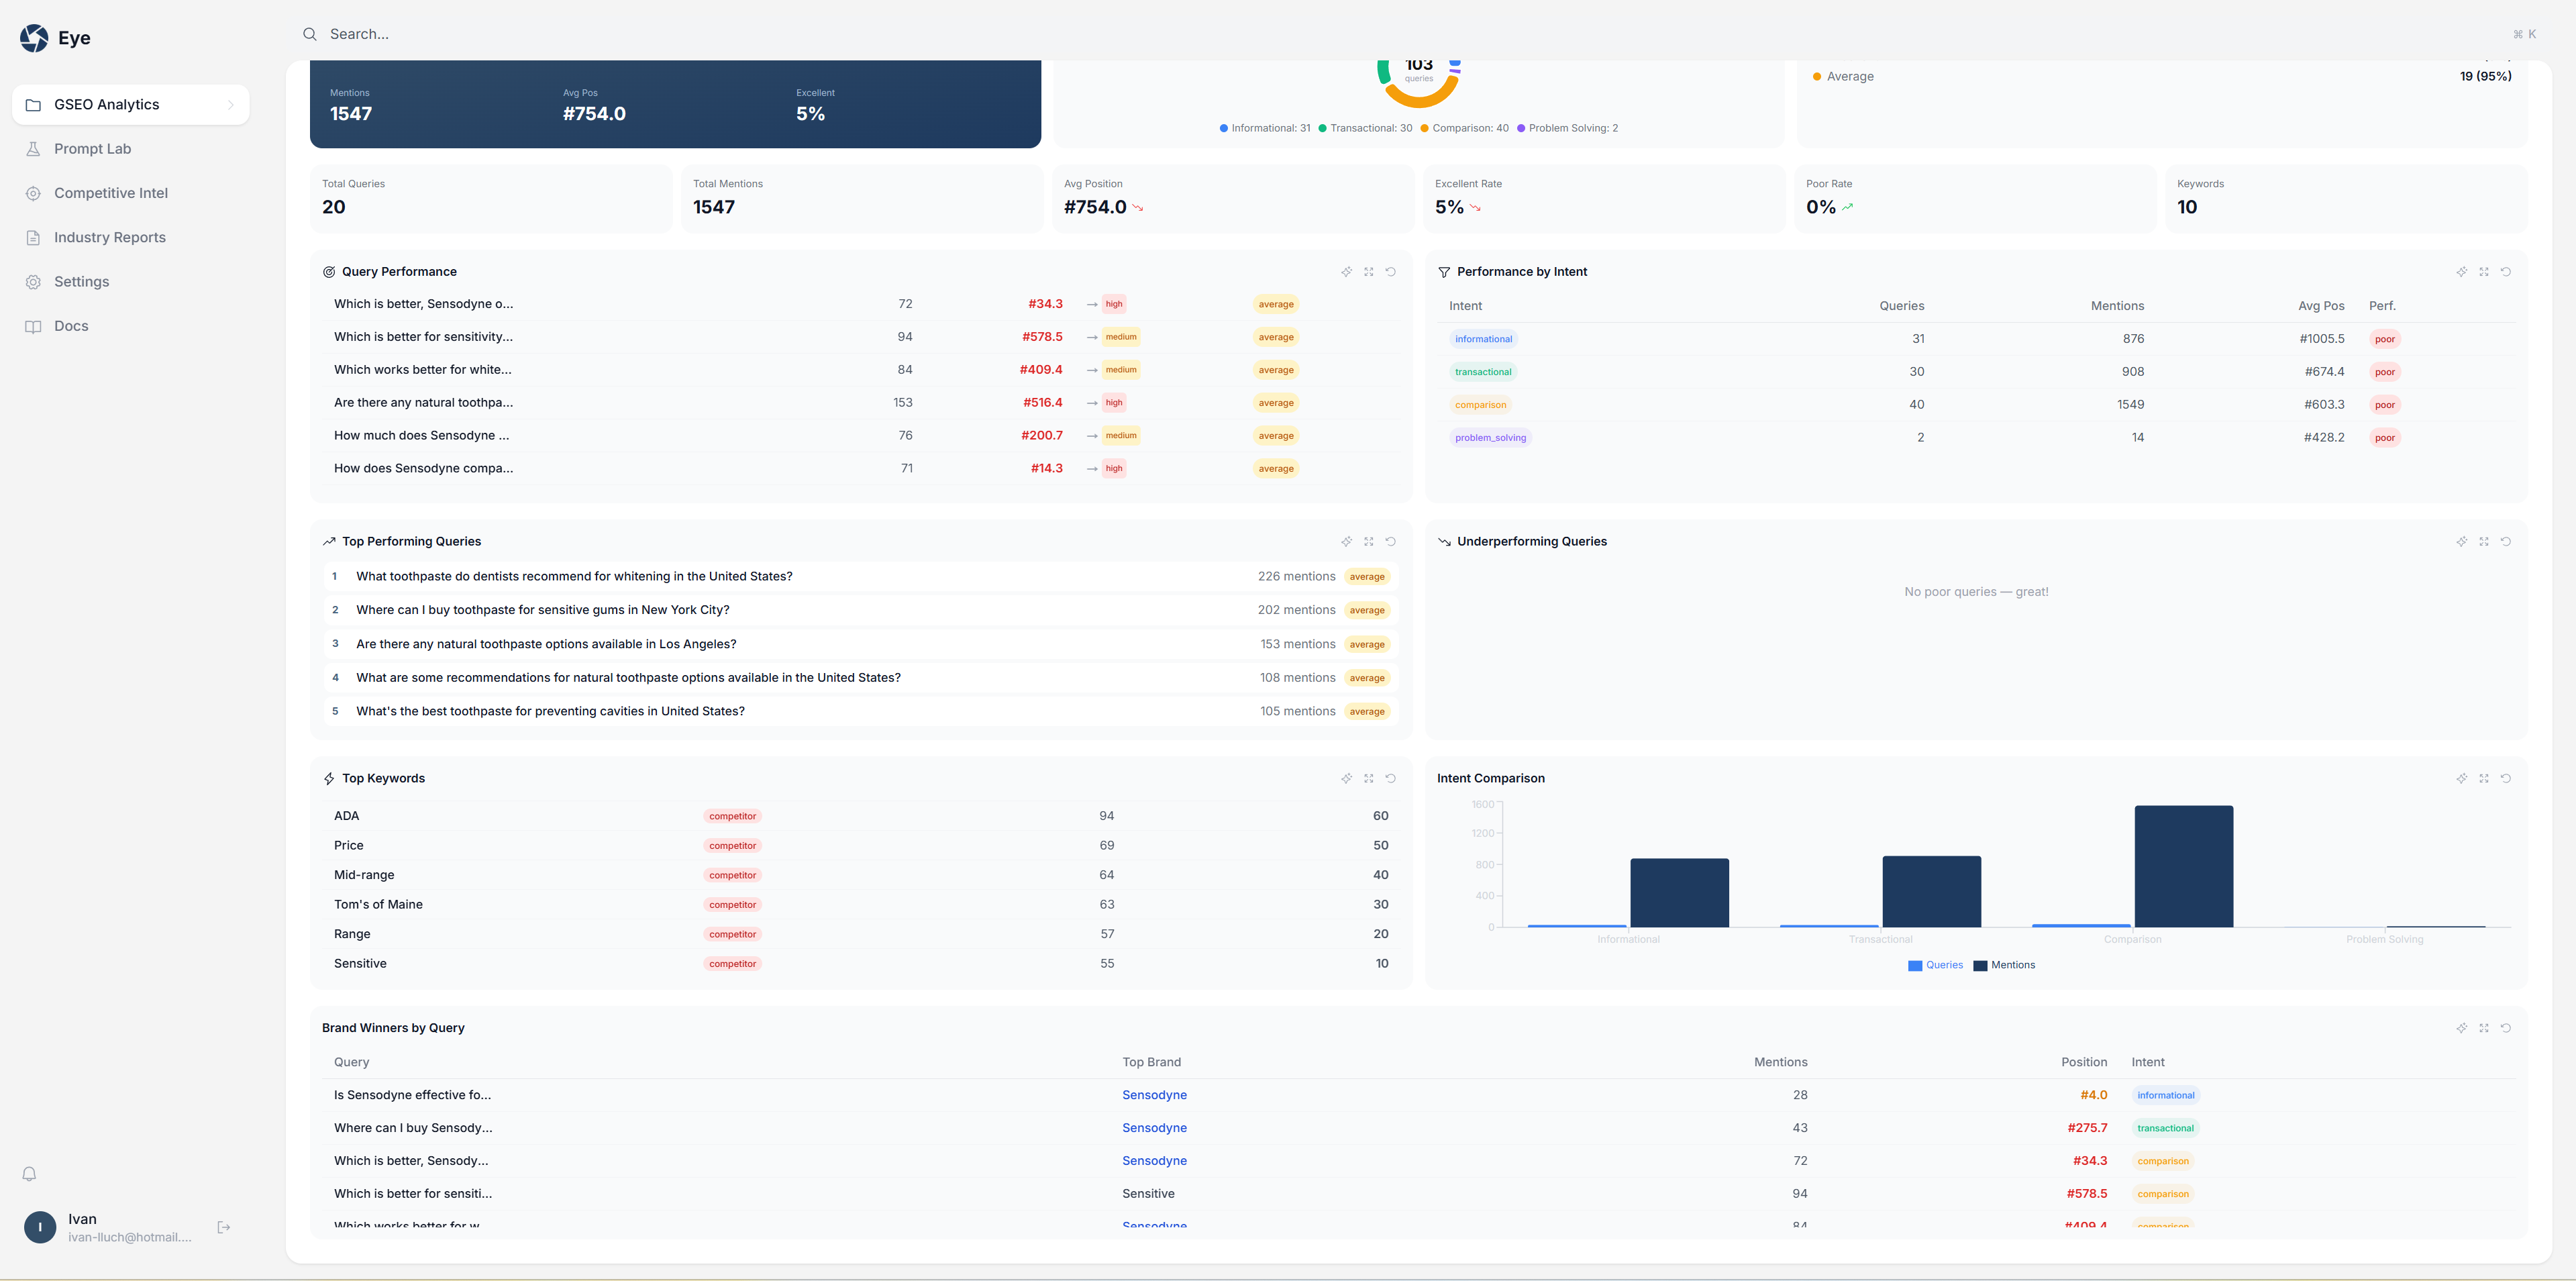Click the sparkle icon in Top Keywords panel

click(x=1346, y=779)
